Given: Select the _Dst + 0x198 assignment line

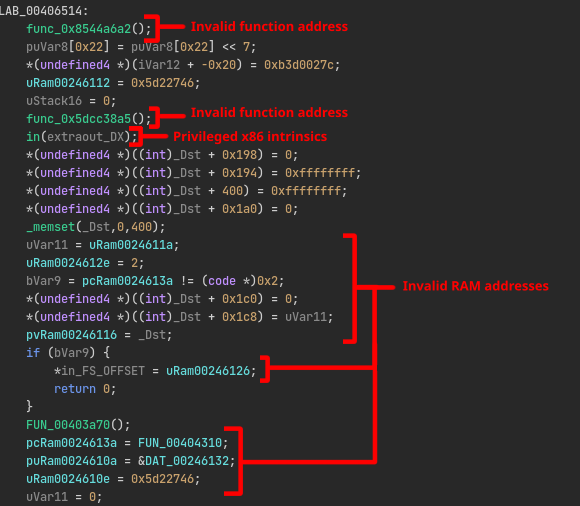Looking at the screenshot, I should click(162, 155).
